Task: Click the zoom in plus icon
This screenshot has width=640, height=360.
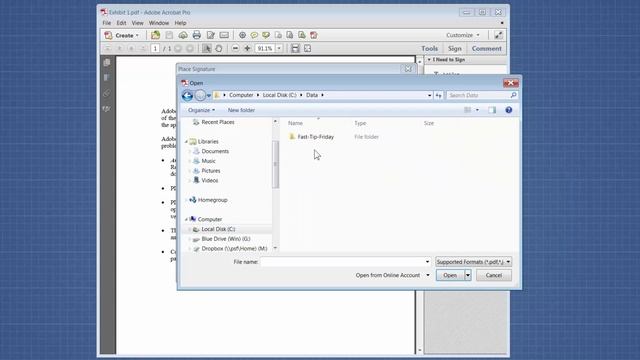Action: tap(247, 49)
